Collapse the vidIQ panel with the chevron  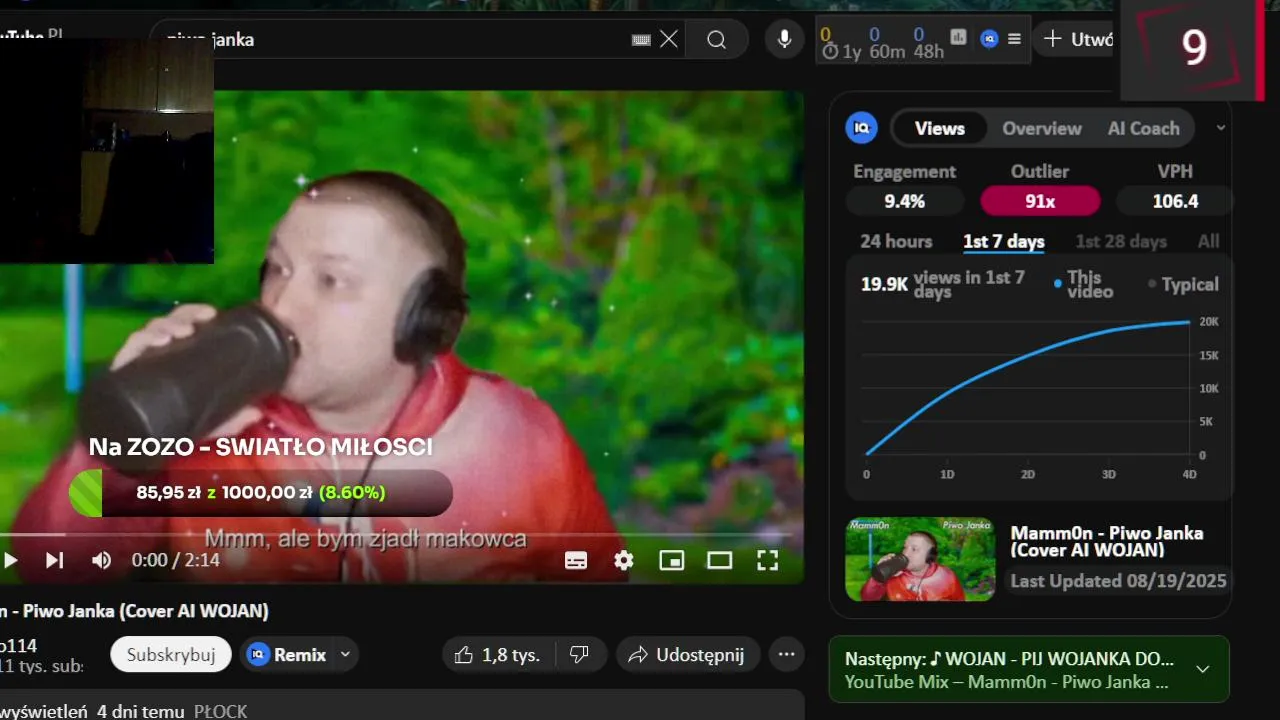coord(1221,128)
